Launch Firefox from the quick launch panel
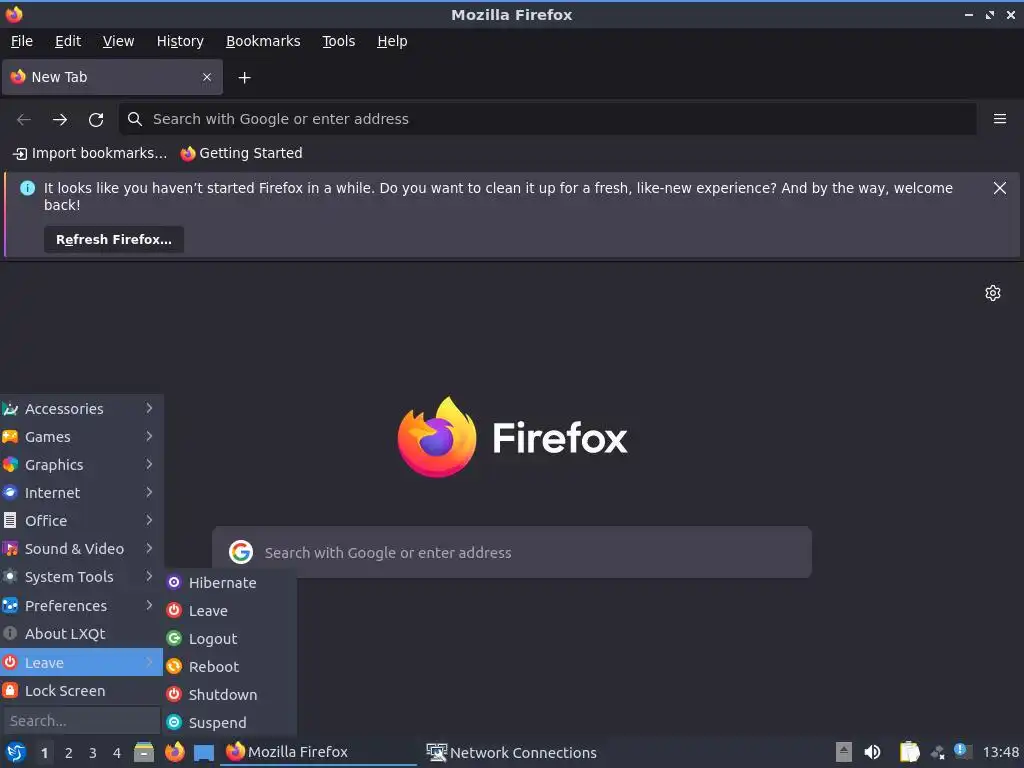The height and width of the screenshot is (768, 1024). pyautogui.click(x=174, y=752)
